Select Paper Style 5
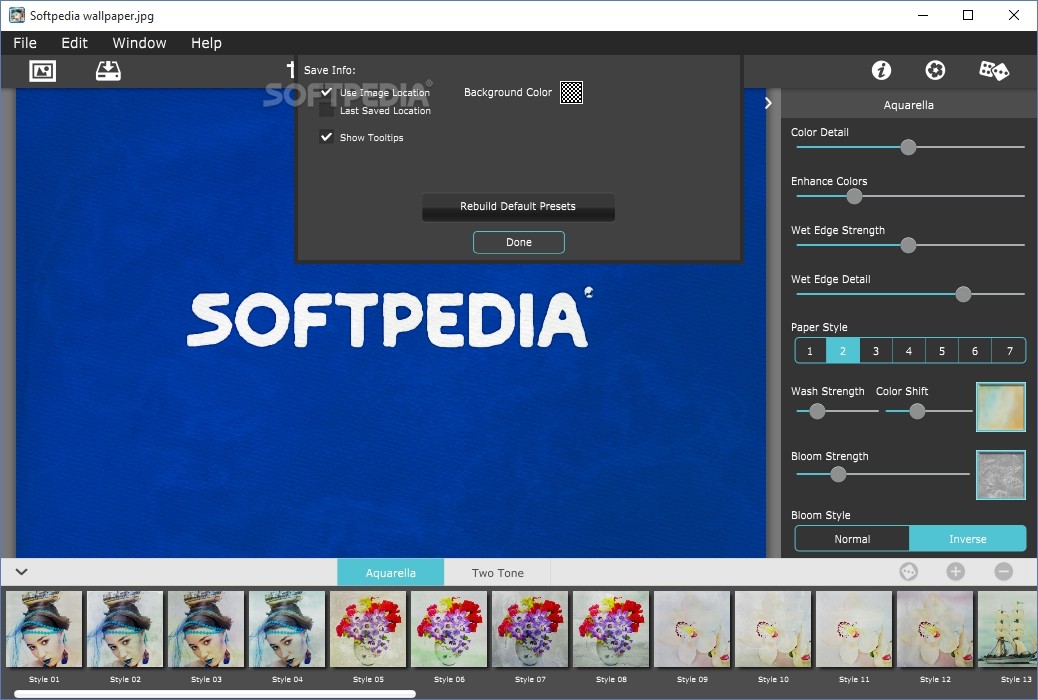 pos(942,351)
